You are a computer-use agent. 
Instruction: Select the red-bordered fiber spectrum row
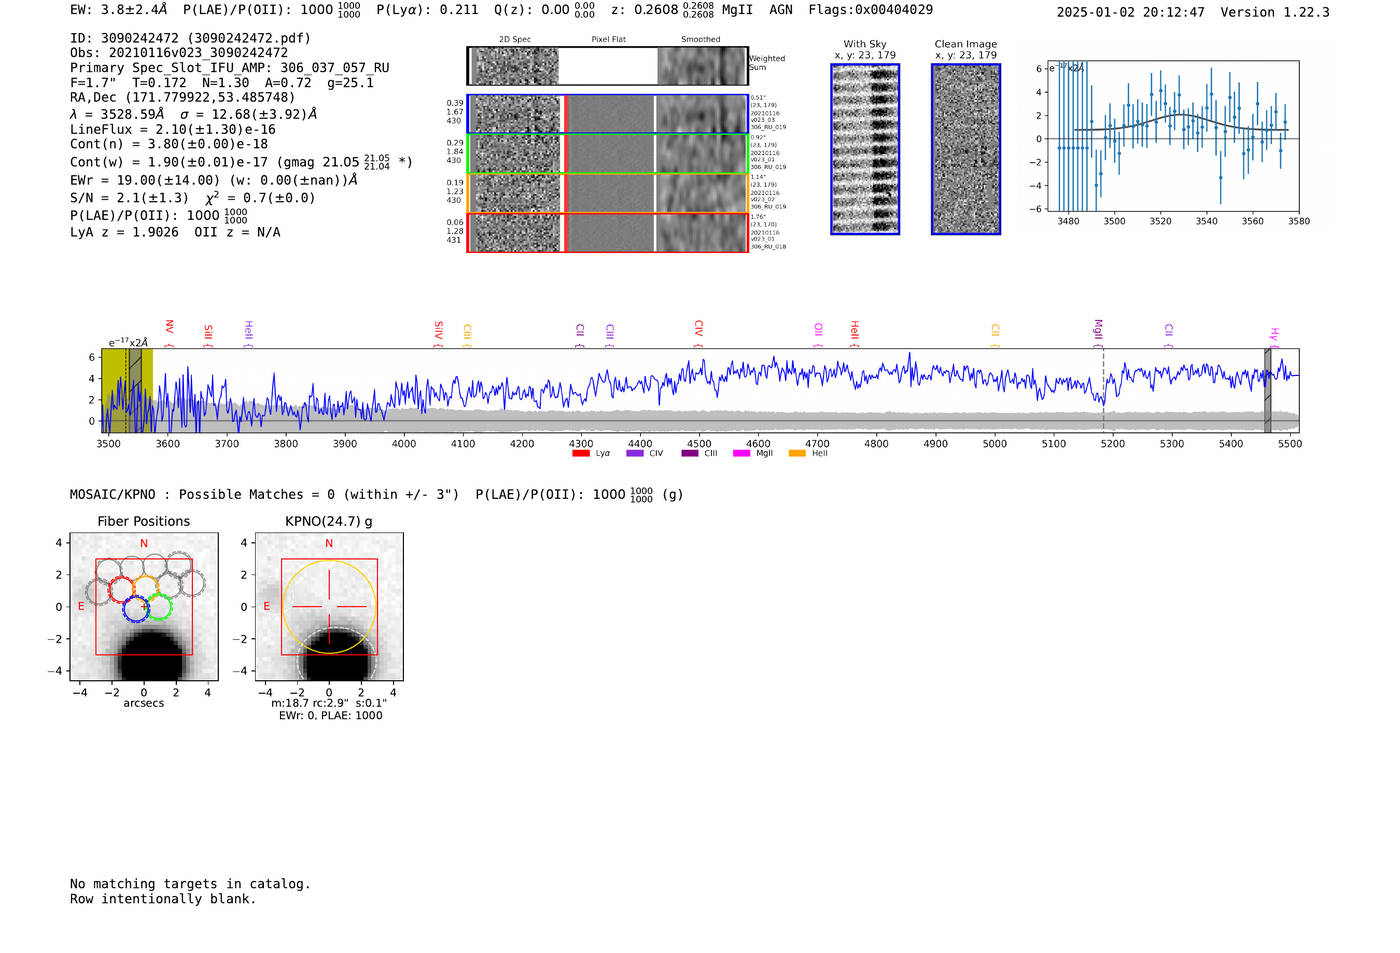(x=607, y=233)
